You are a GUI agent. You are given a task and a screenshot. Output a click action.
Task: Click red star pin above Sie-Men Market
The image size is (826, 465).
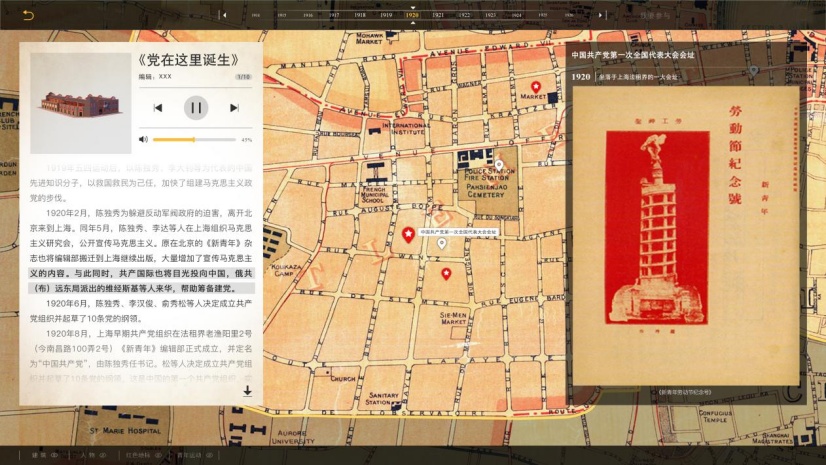pyautogui.click(x=446, y=274)
